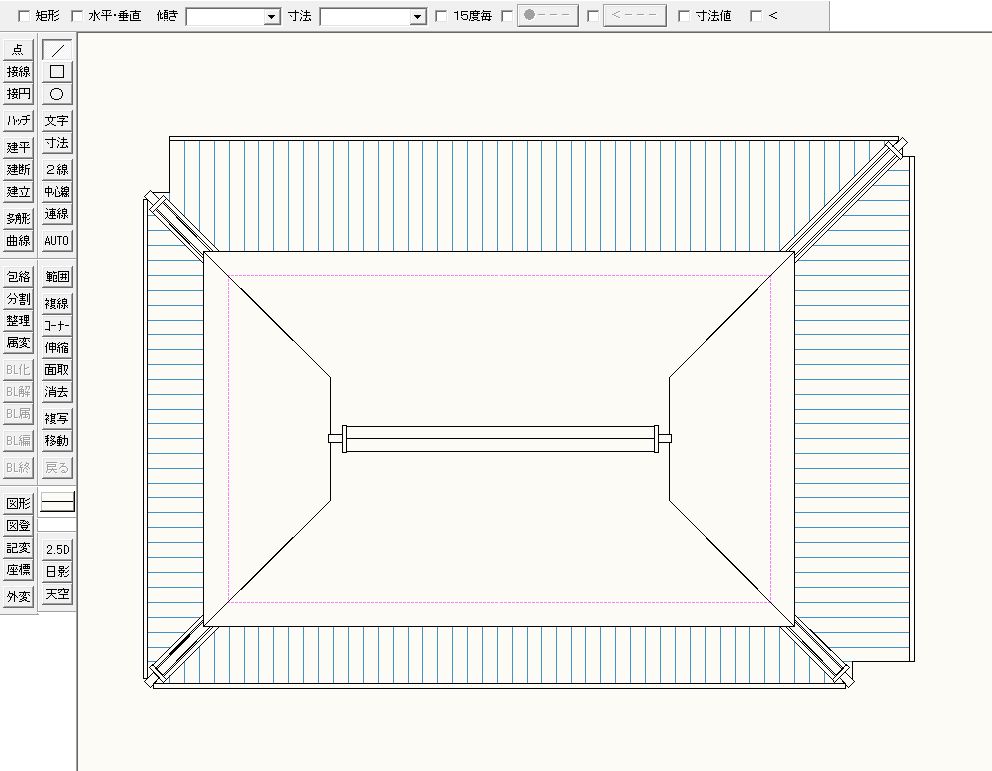Click the BL終 block end button
This screenshot has width=992, height=771.
click(18, 467)
